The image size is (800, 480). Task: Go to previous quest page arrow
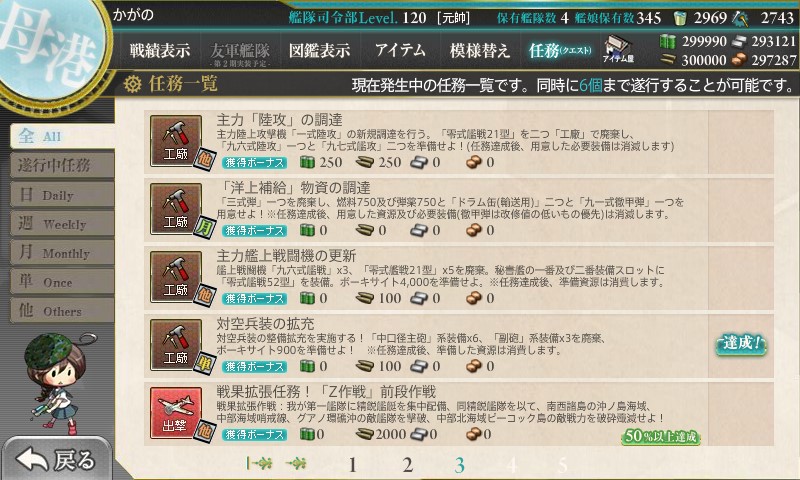(x=296, y=463)
